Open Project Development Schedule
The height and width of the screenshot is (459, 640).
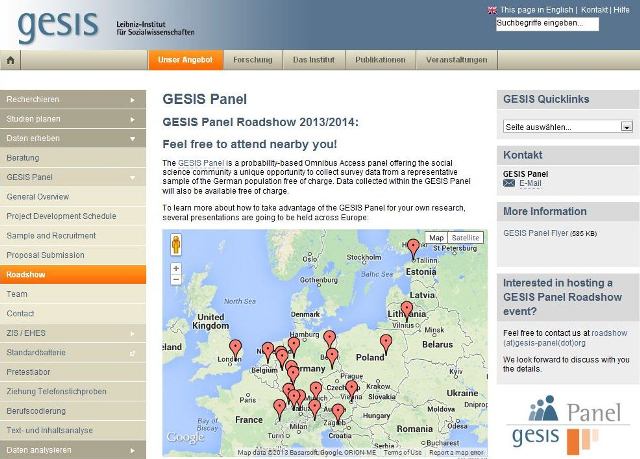click(x=73, y=216)
